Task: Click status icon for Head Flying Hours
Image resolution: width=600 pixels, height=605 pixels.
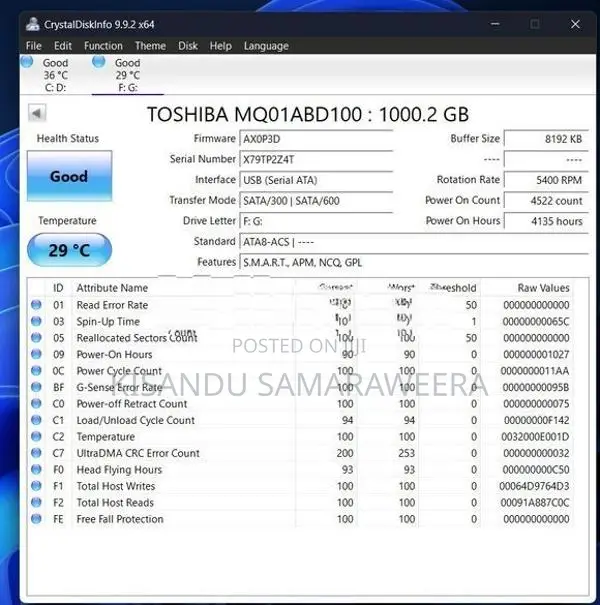Action: pyautogui.click(x=36, y=469)
